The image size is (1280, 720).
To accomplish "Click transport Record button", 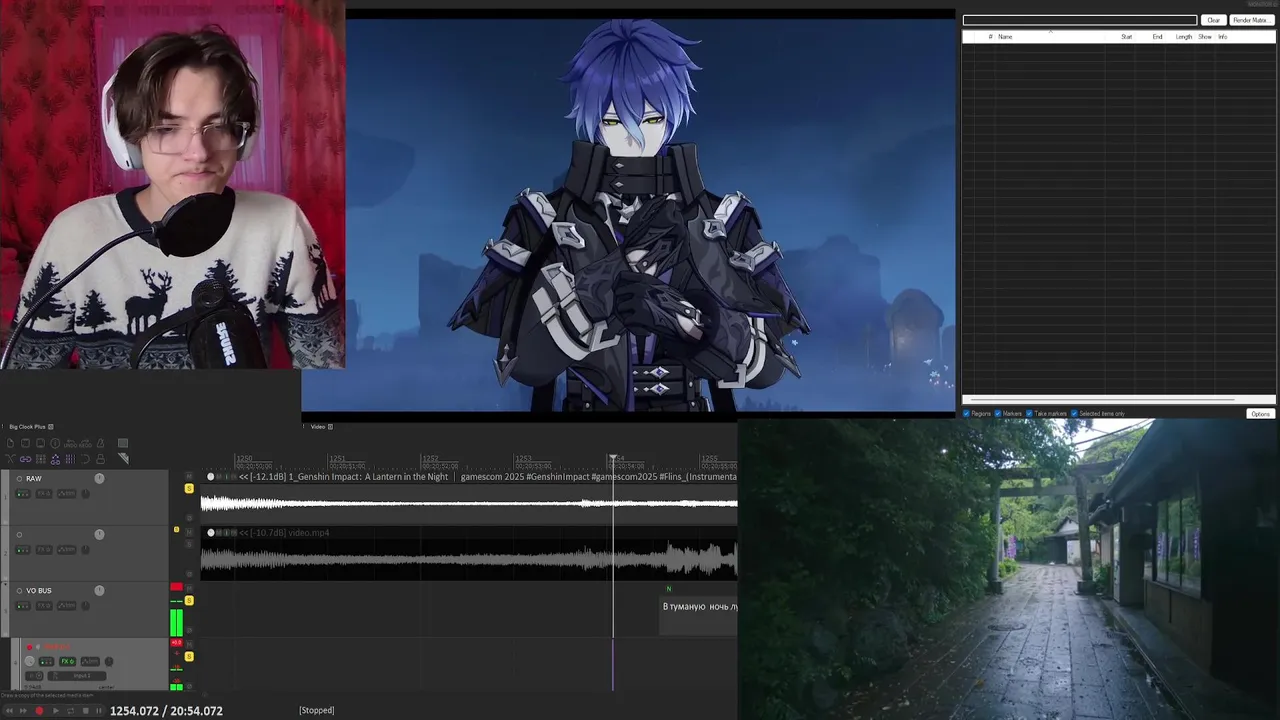I will pos(39,711).
